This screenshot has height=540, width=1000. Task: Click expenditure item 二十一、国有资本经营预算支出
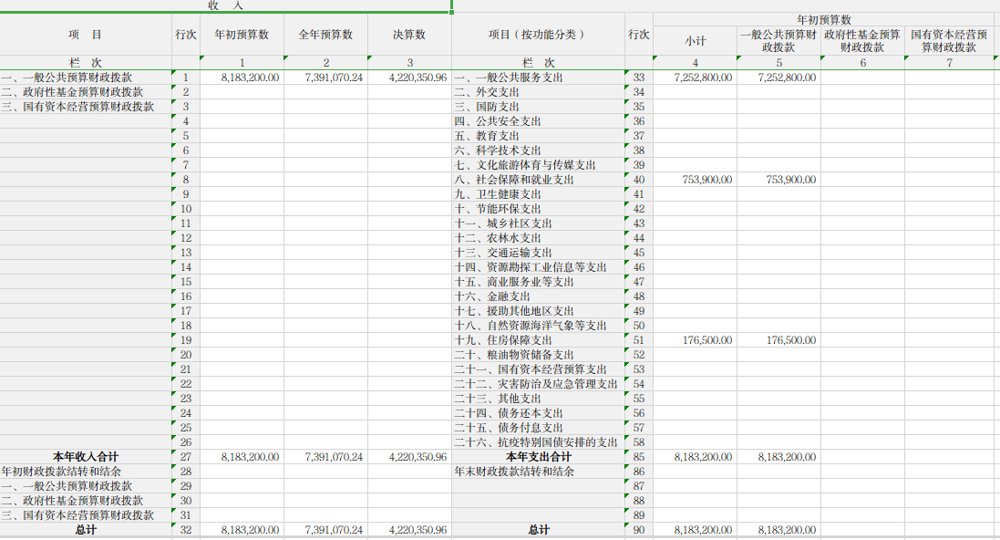pos(538,370)
